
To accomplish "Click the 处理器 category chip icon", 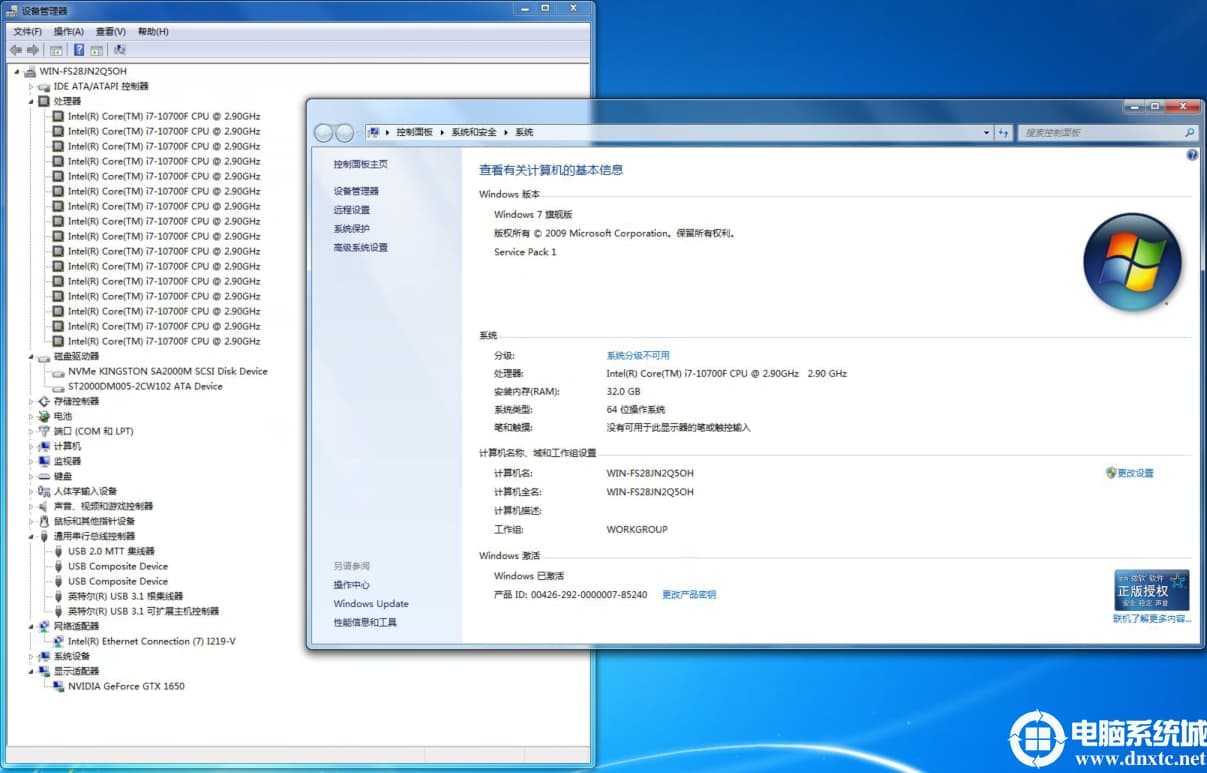I will (44, 101).
